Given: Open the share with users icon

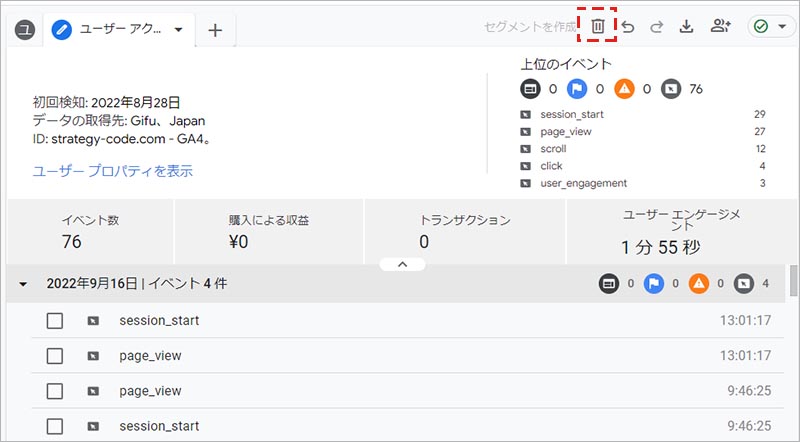Looking at the screenshot, I should coord(720,27).
